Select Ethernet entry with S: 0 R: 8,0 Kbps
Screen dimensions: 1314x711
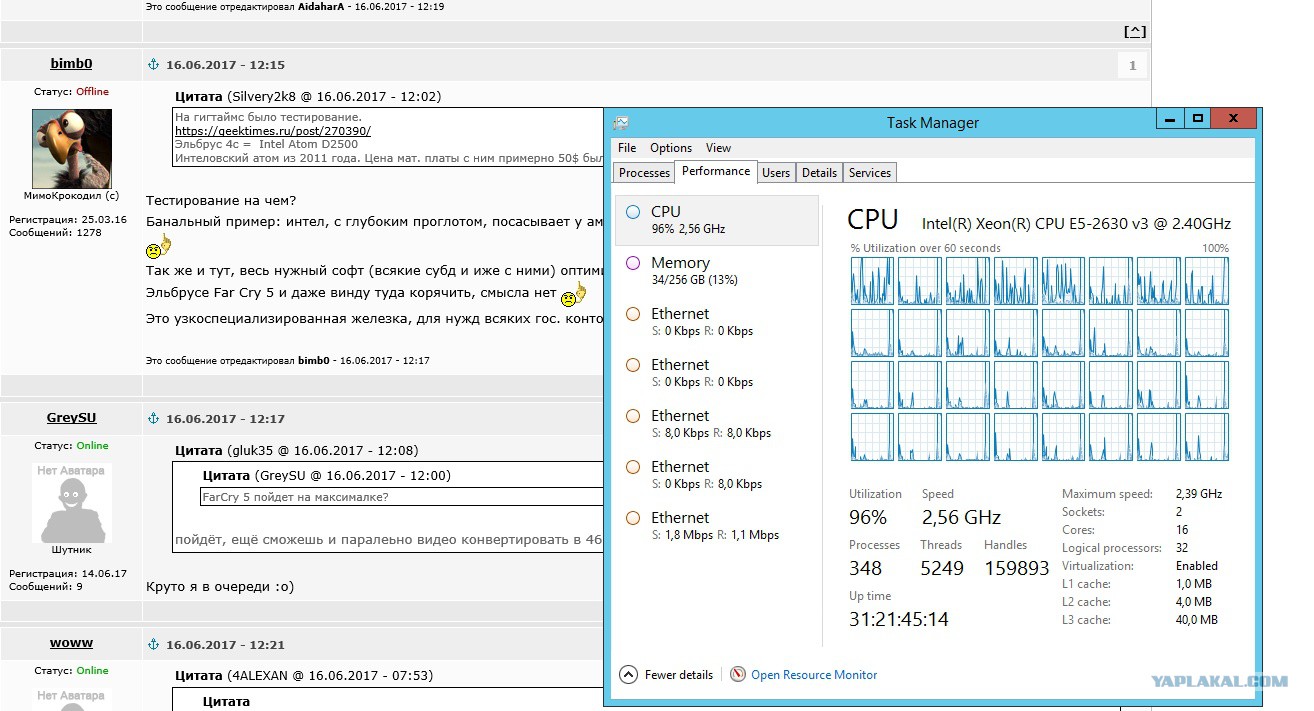(x=716, y=475)
